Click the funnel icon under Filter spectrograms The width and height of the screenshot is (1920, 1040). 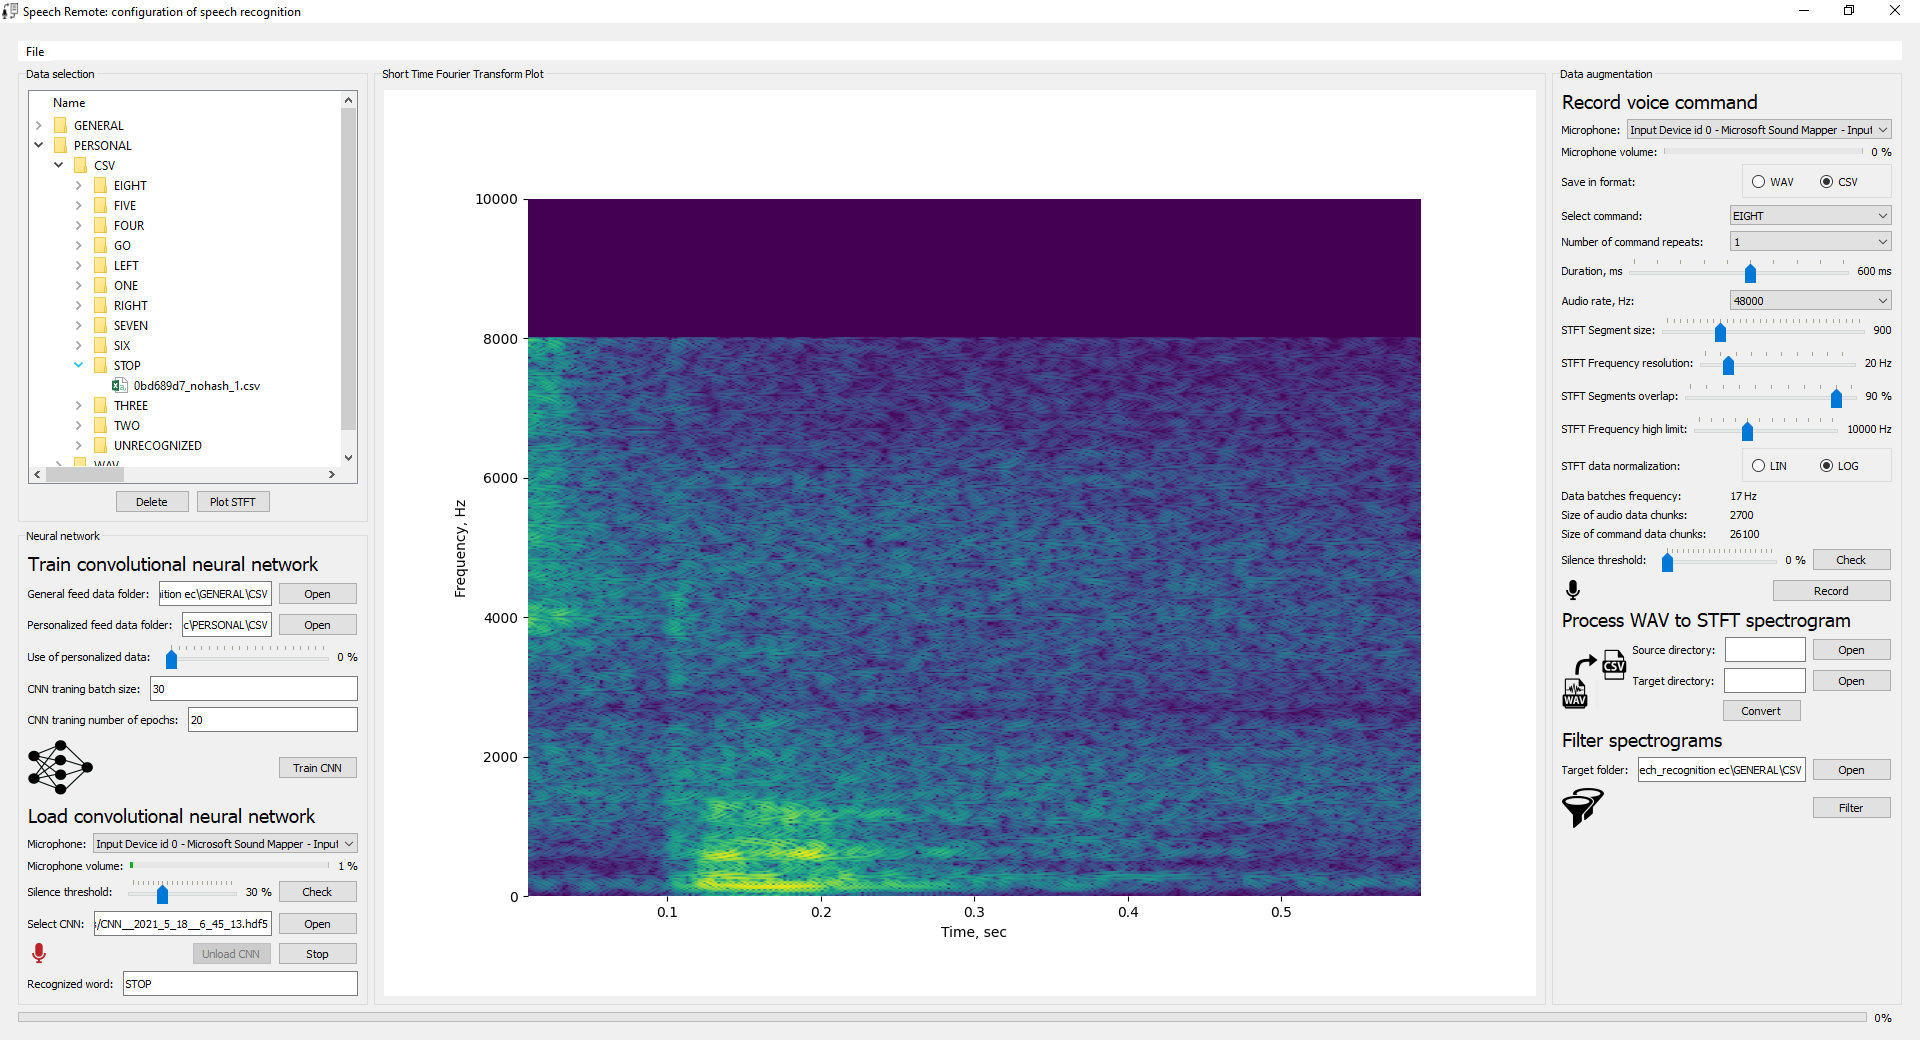point(1583,808)
